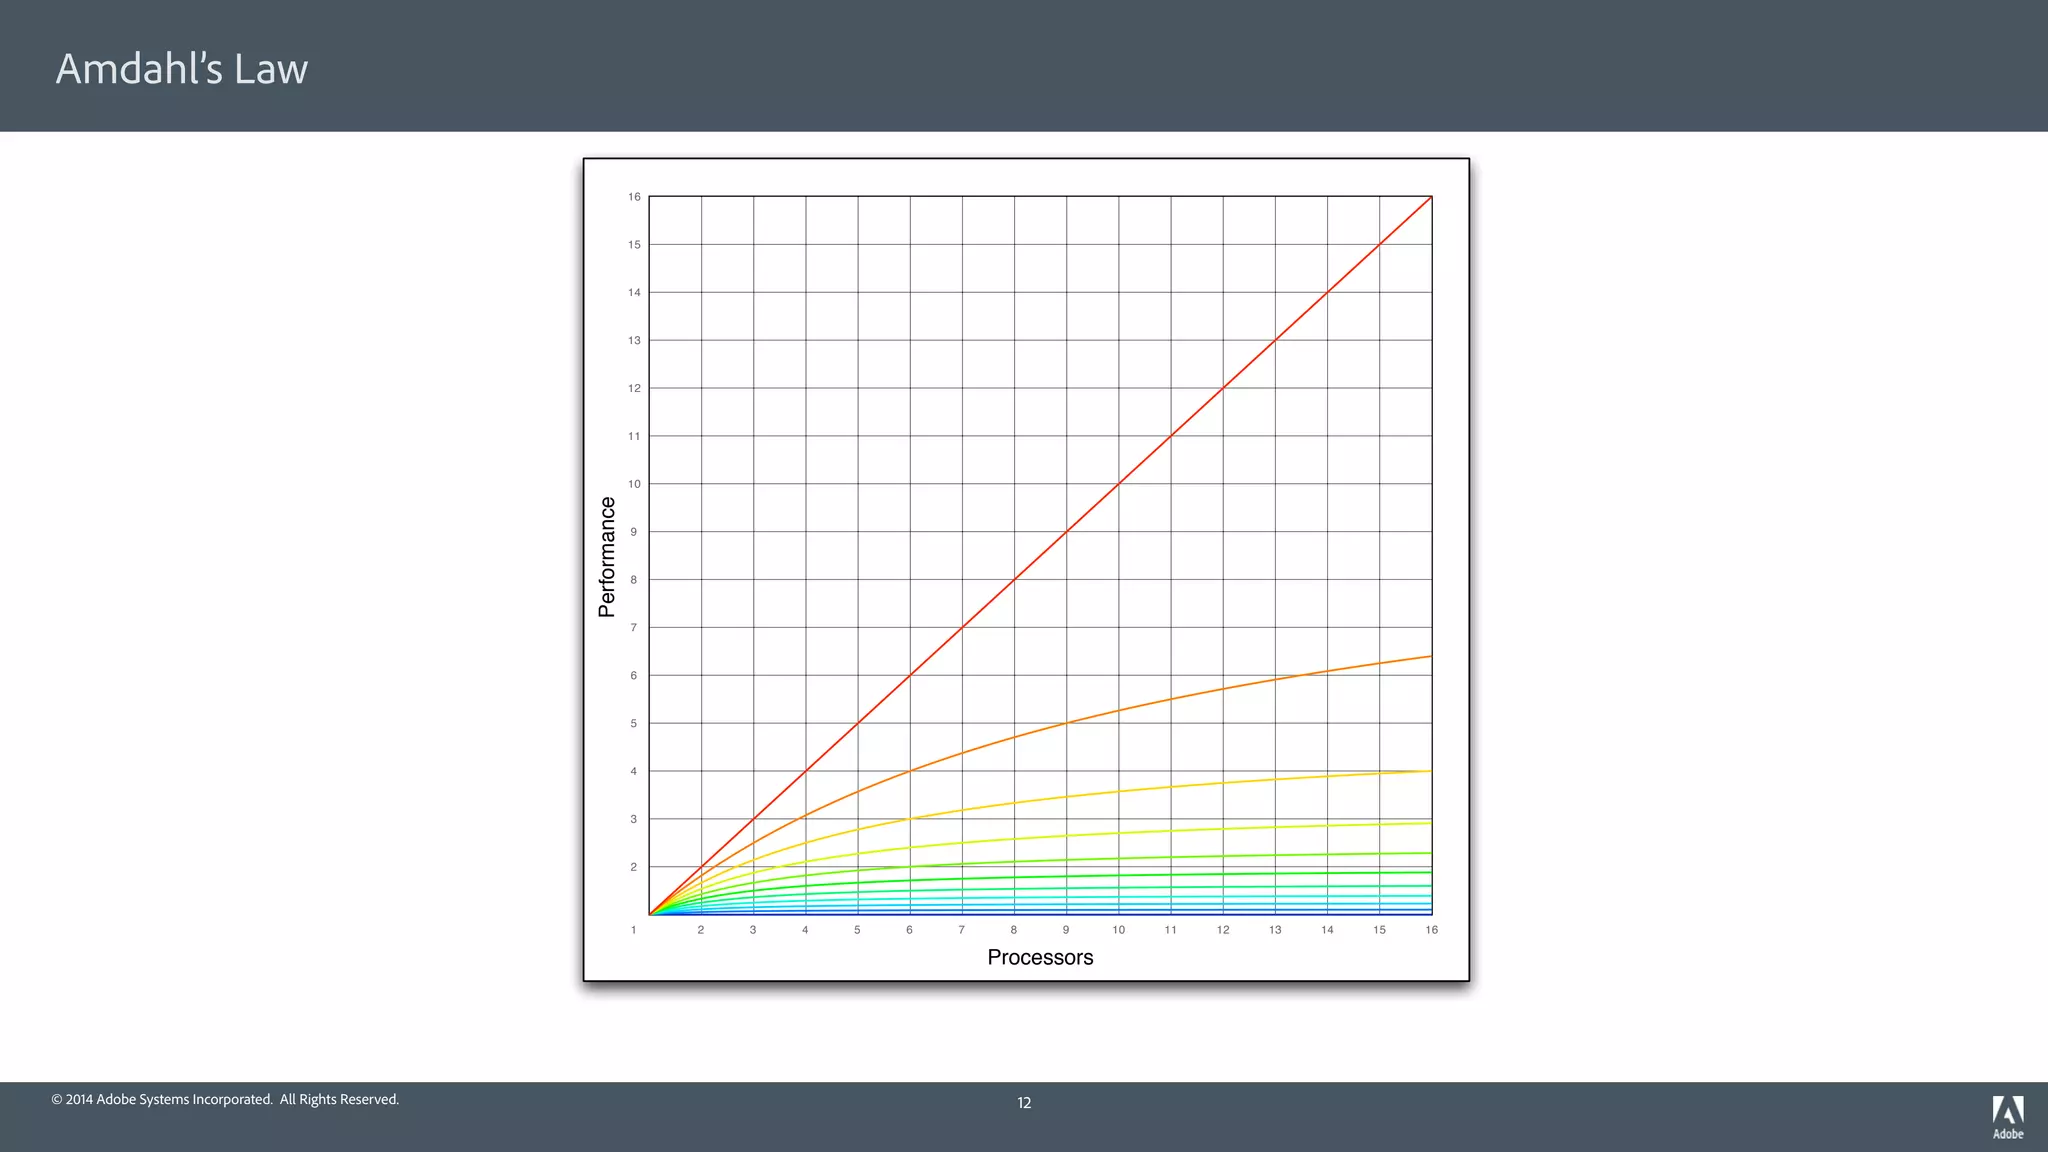Click the value 12 on Processors axis

point(1222,930)
